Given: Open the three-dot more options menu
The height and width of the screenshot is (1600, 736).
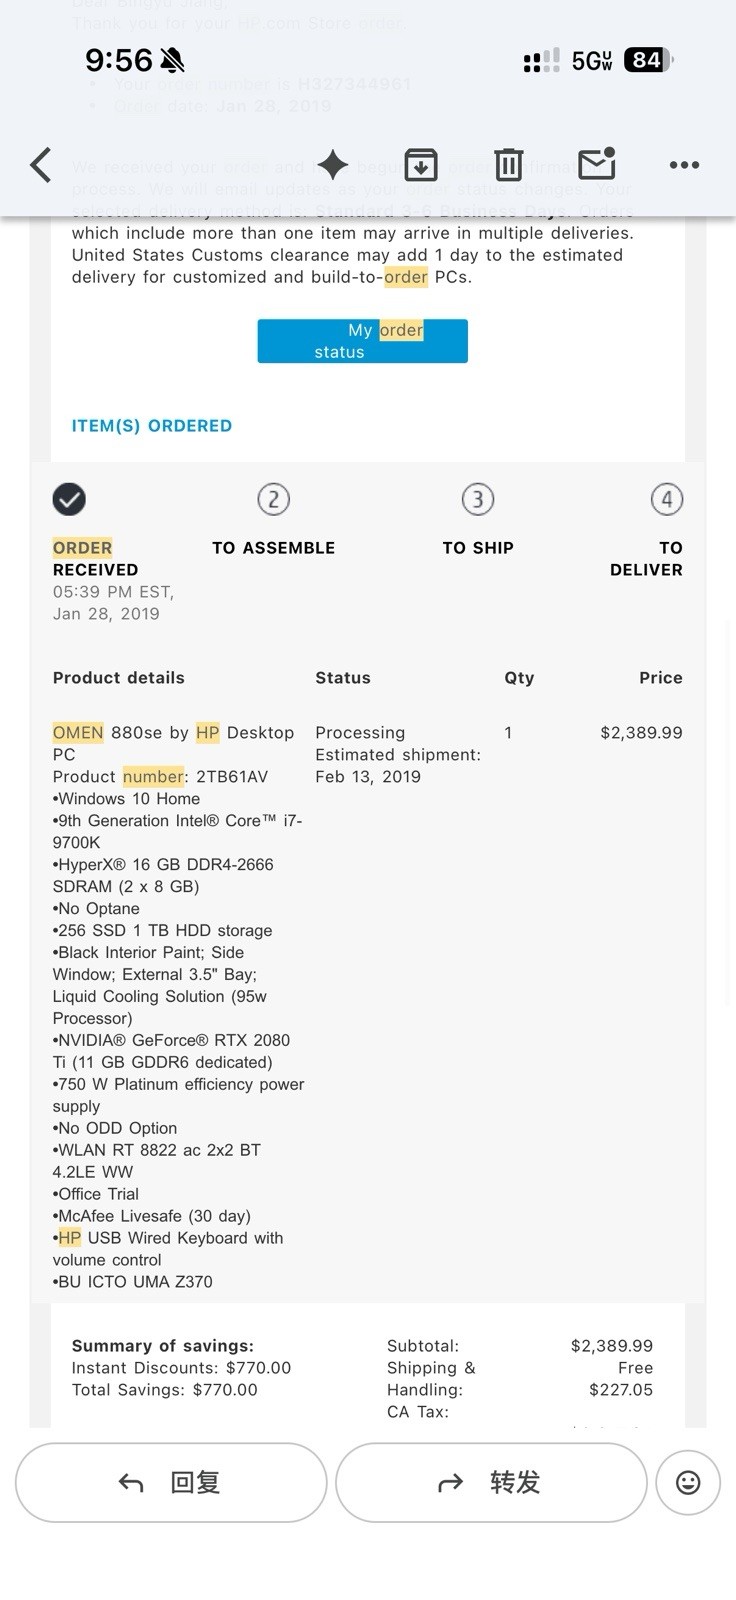Looking at the screenshot, I should (684, 165).
